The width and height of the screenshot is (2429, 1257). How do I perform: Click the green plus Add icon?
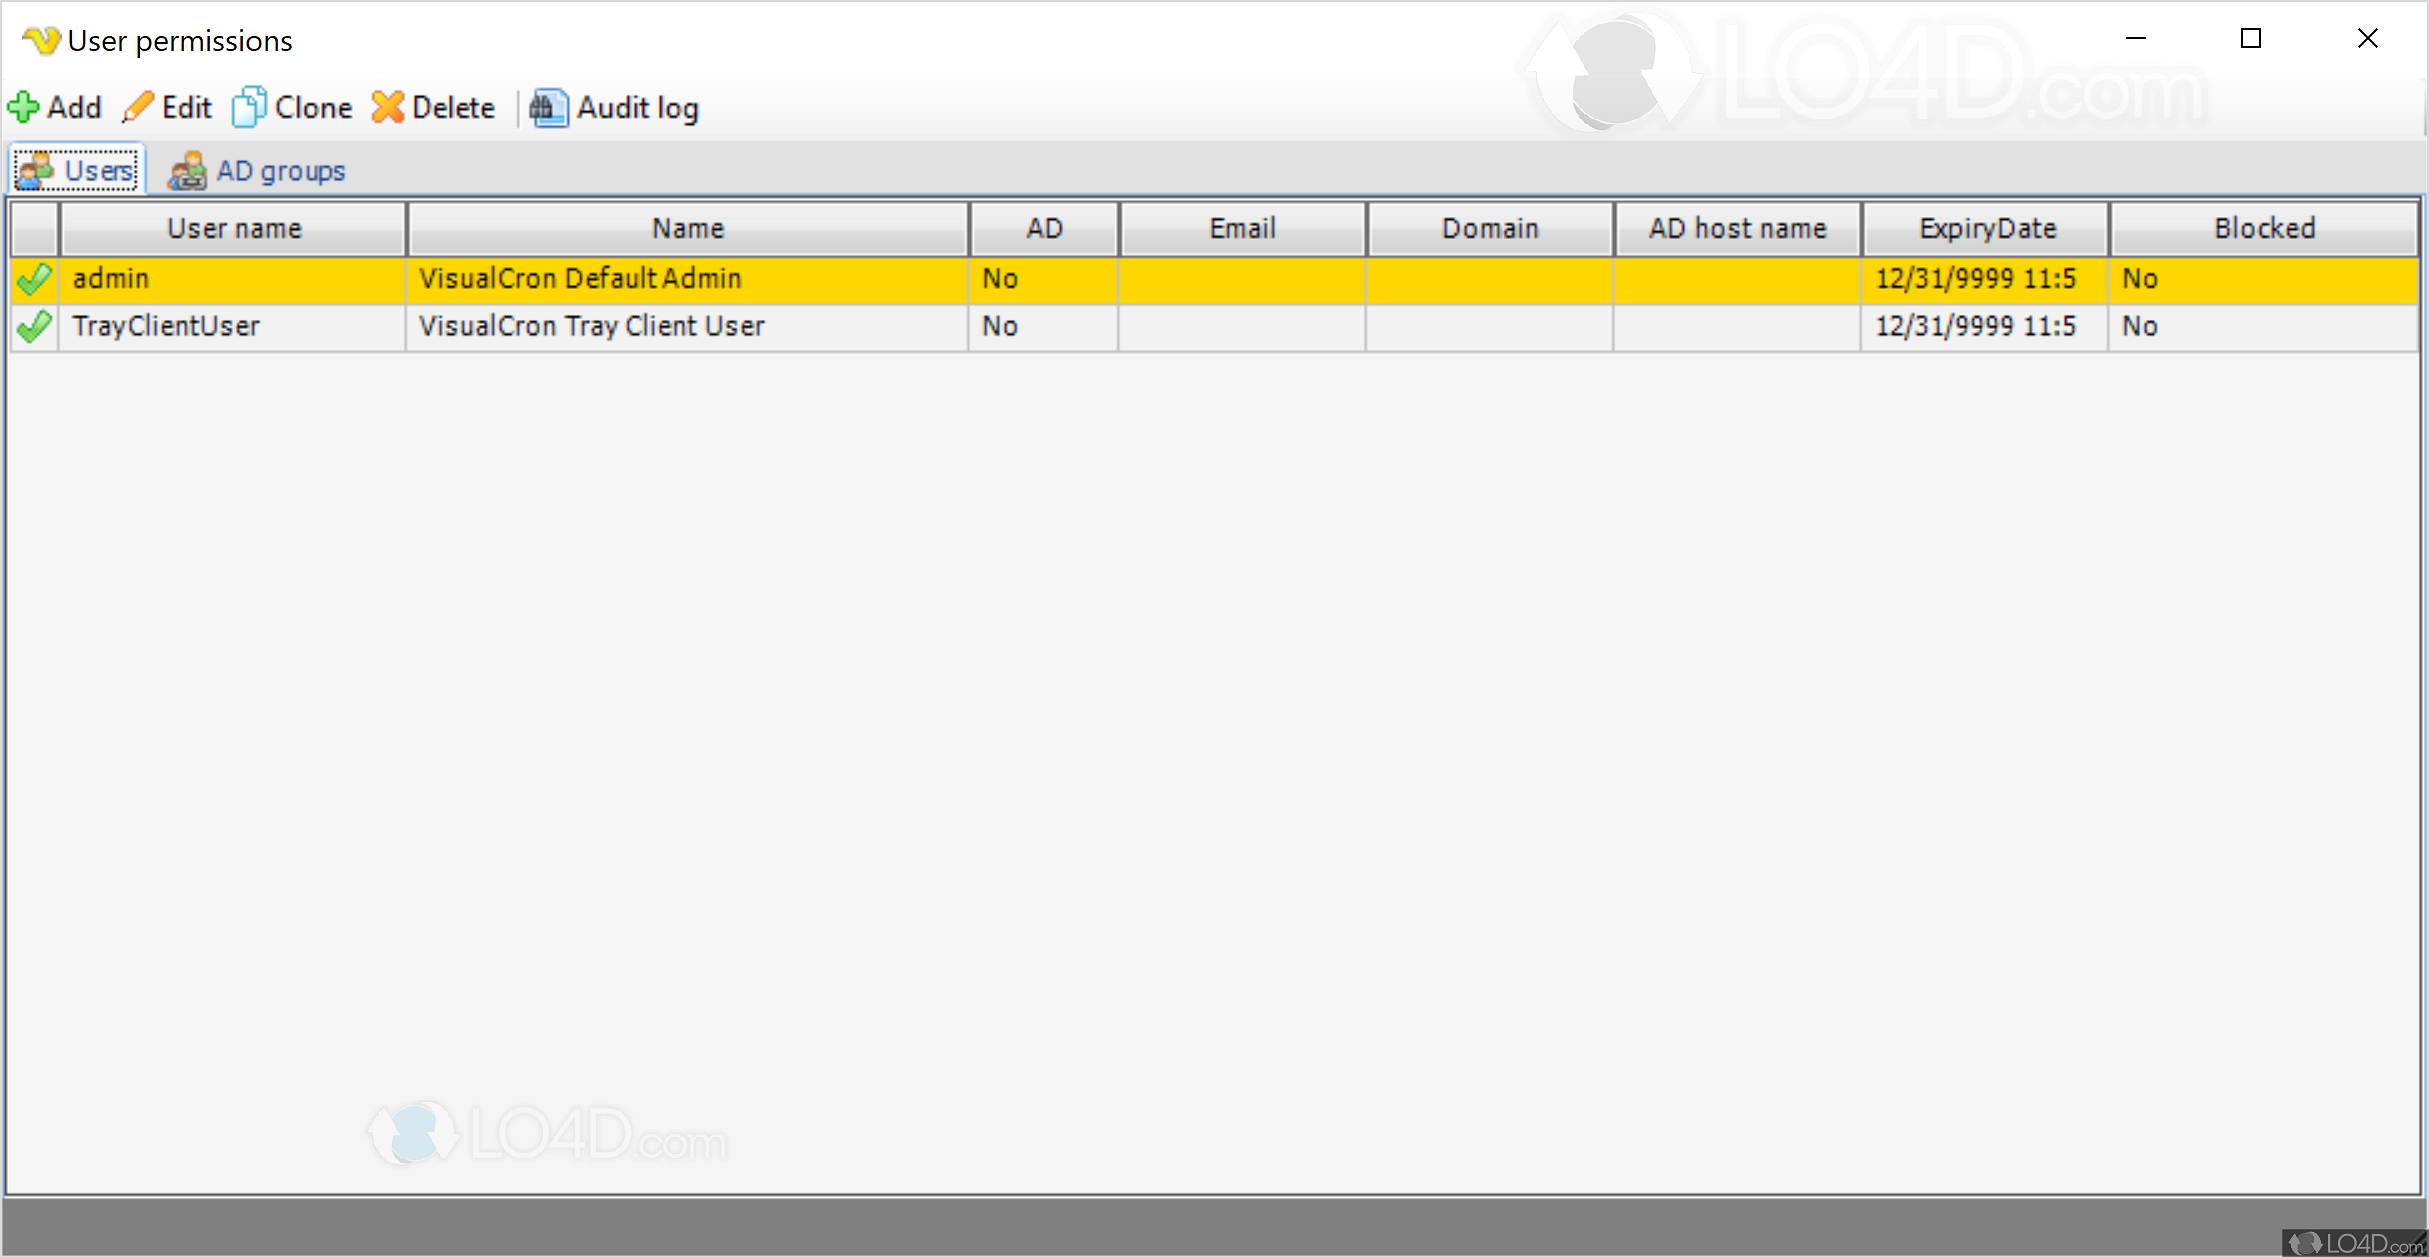(x=24, y=107)
